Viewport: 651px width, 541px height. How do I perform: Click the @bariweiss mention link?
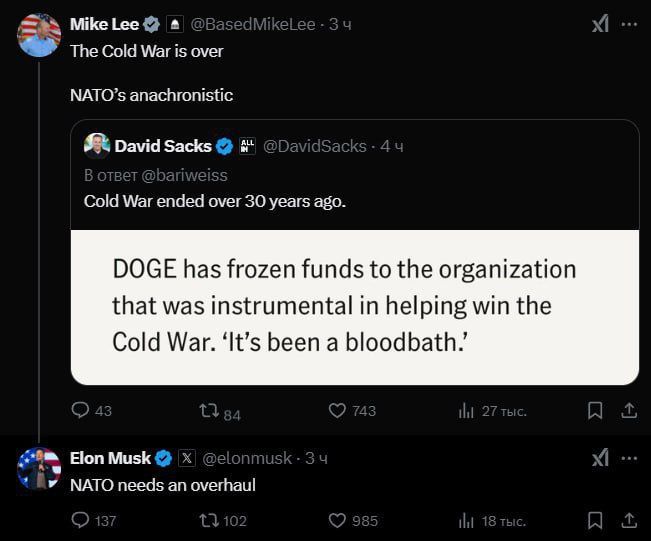coord(193,175)
